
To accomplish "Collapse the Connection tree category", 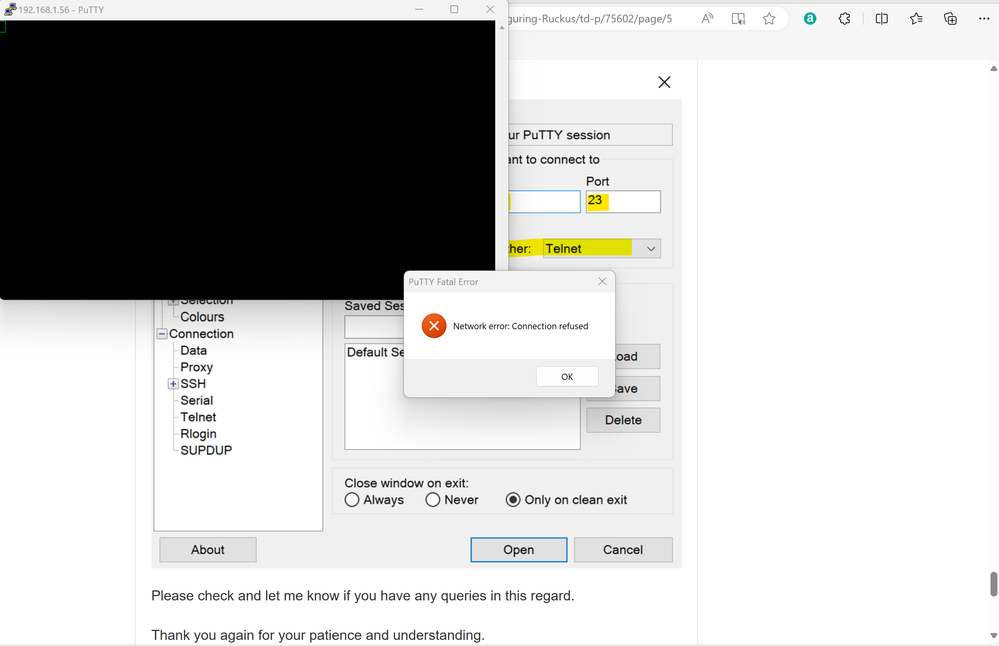I will [161, 334].
